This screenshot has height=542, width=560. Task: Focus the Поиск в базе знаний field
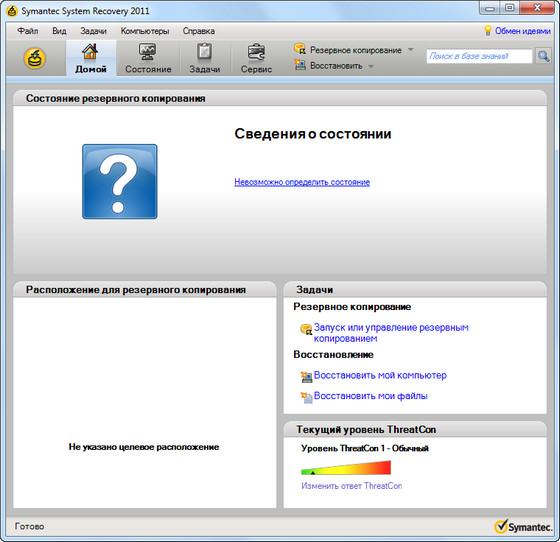point(479,56)
